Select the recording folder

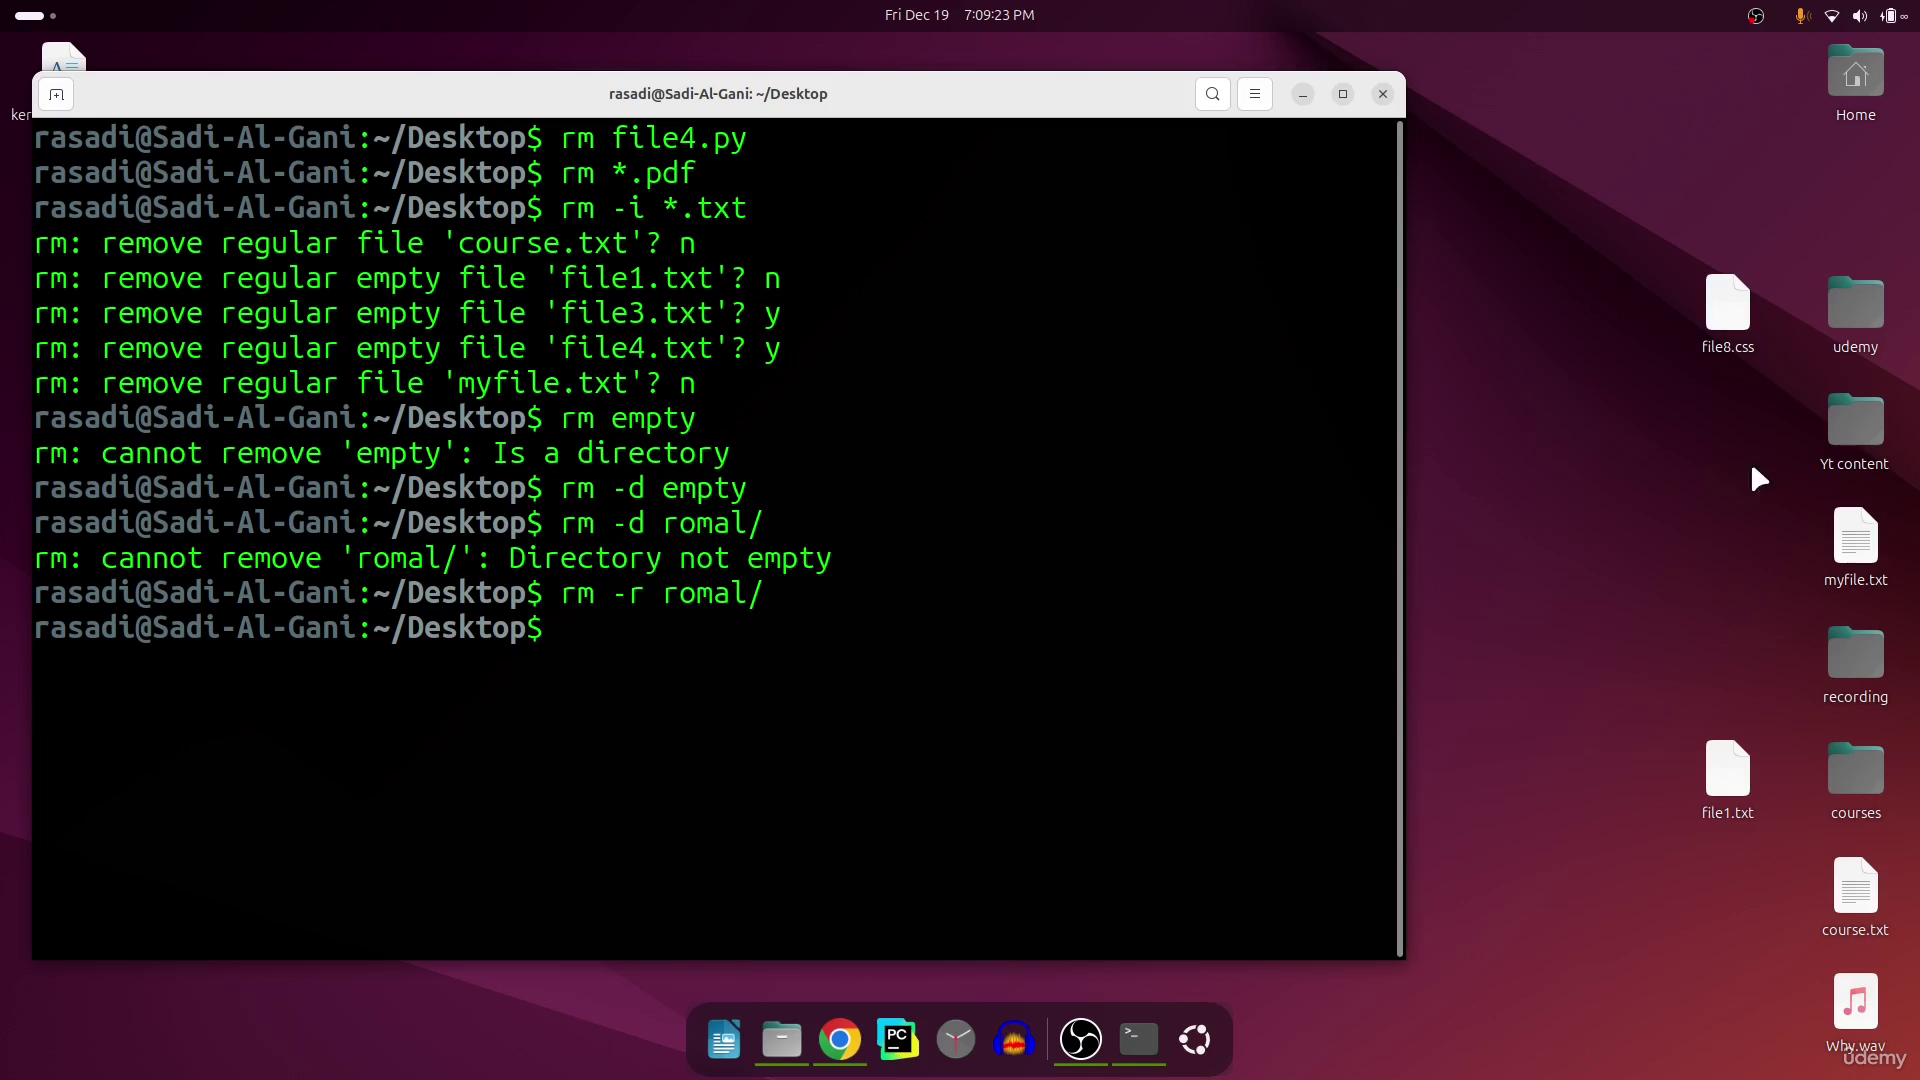(x=1855, y=664)
